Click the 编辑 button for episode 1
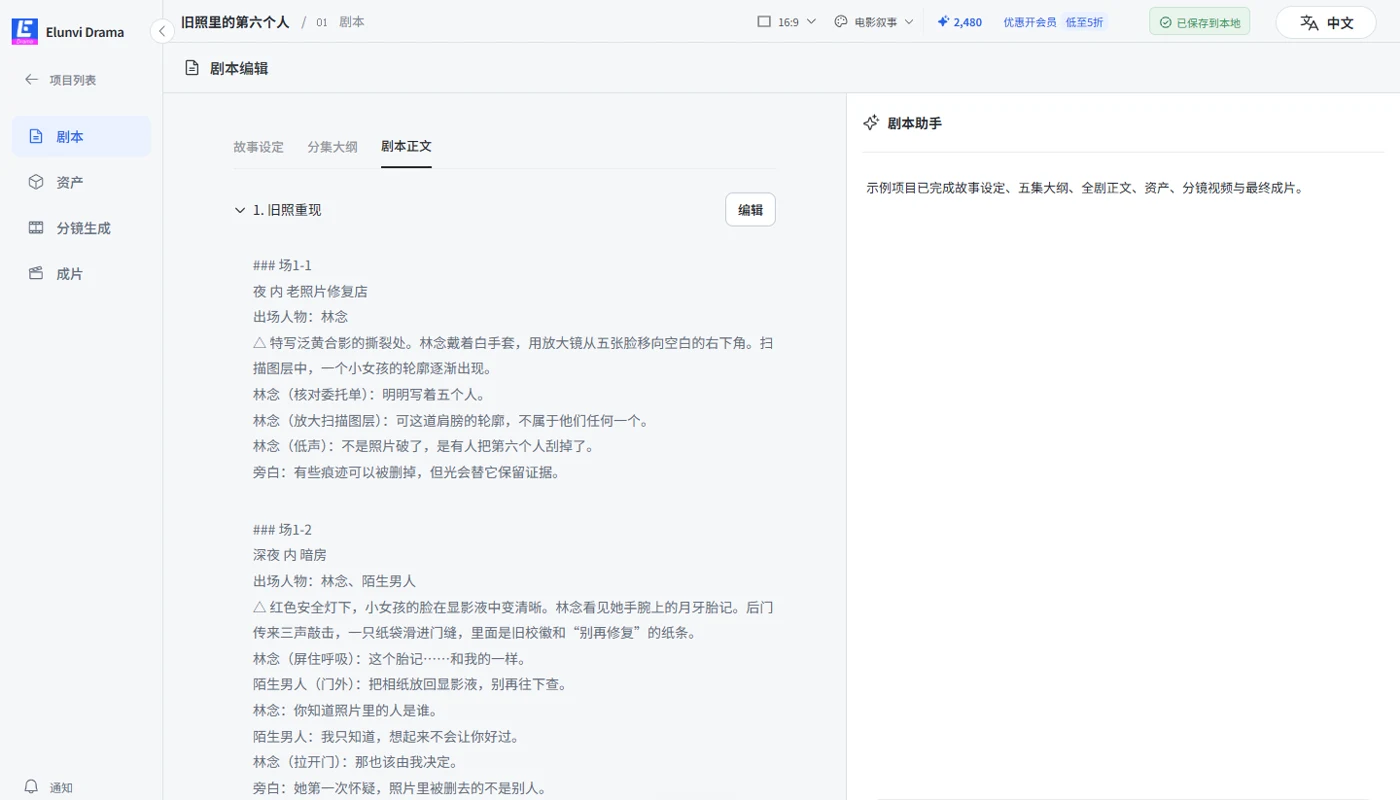 point(750,210)
